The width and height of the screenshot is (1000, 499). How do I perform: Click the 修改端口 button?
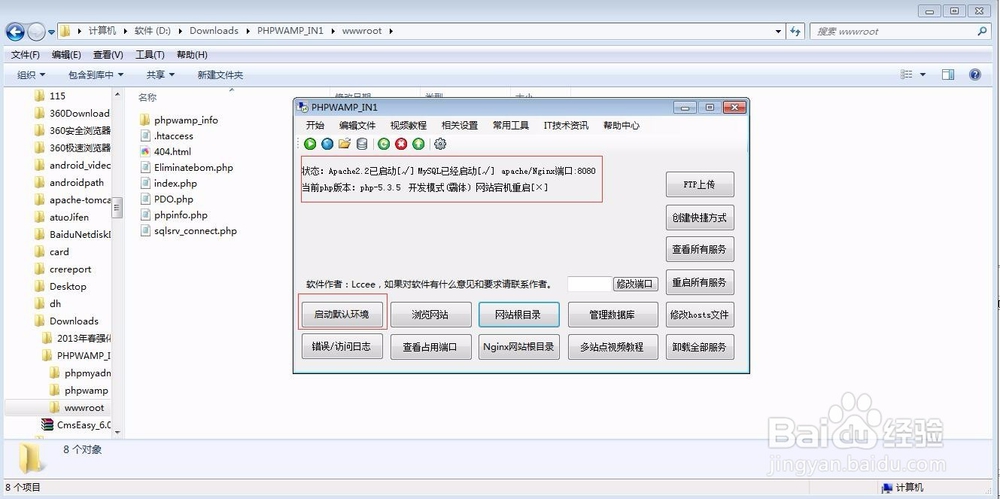pyautogui.click(x=635, y=284)
